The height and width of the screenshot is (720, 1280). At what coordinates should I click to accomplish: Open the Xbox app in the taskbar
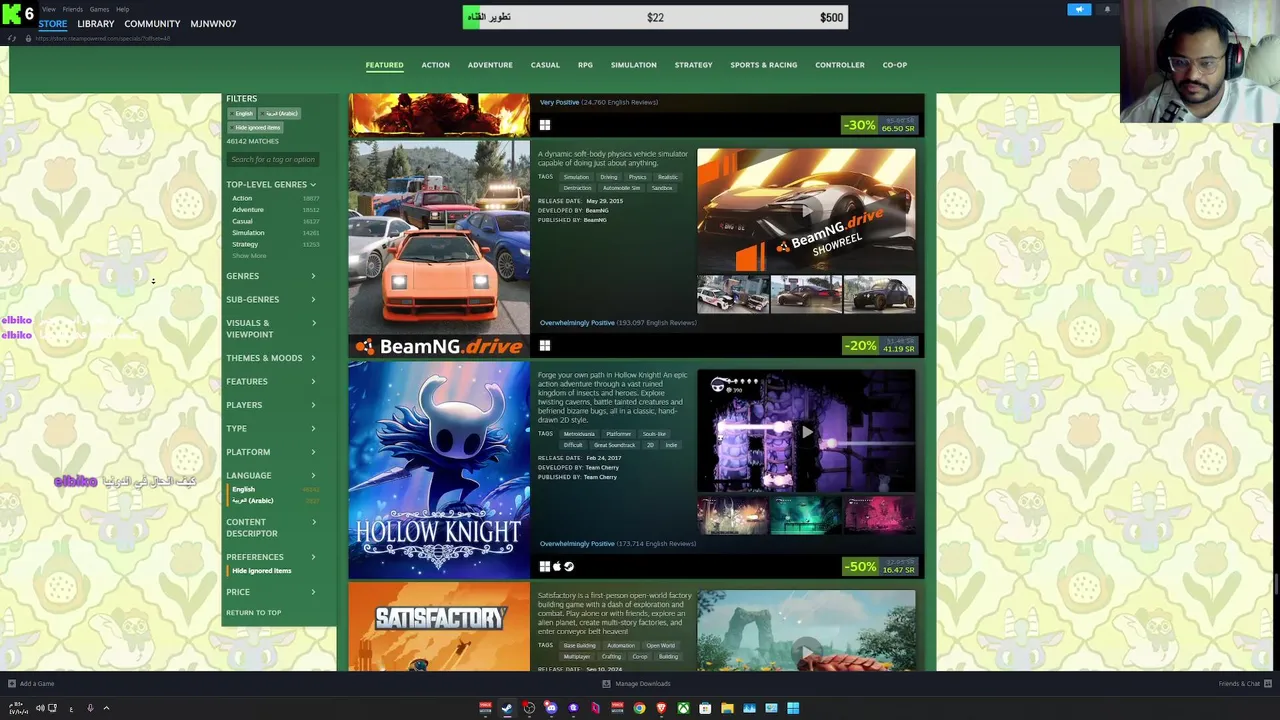[683, 708]
